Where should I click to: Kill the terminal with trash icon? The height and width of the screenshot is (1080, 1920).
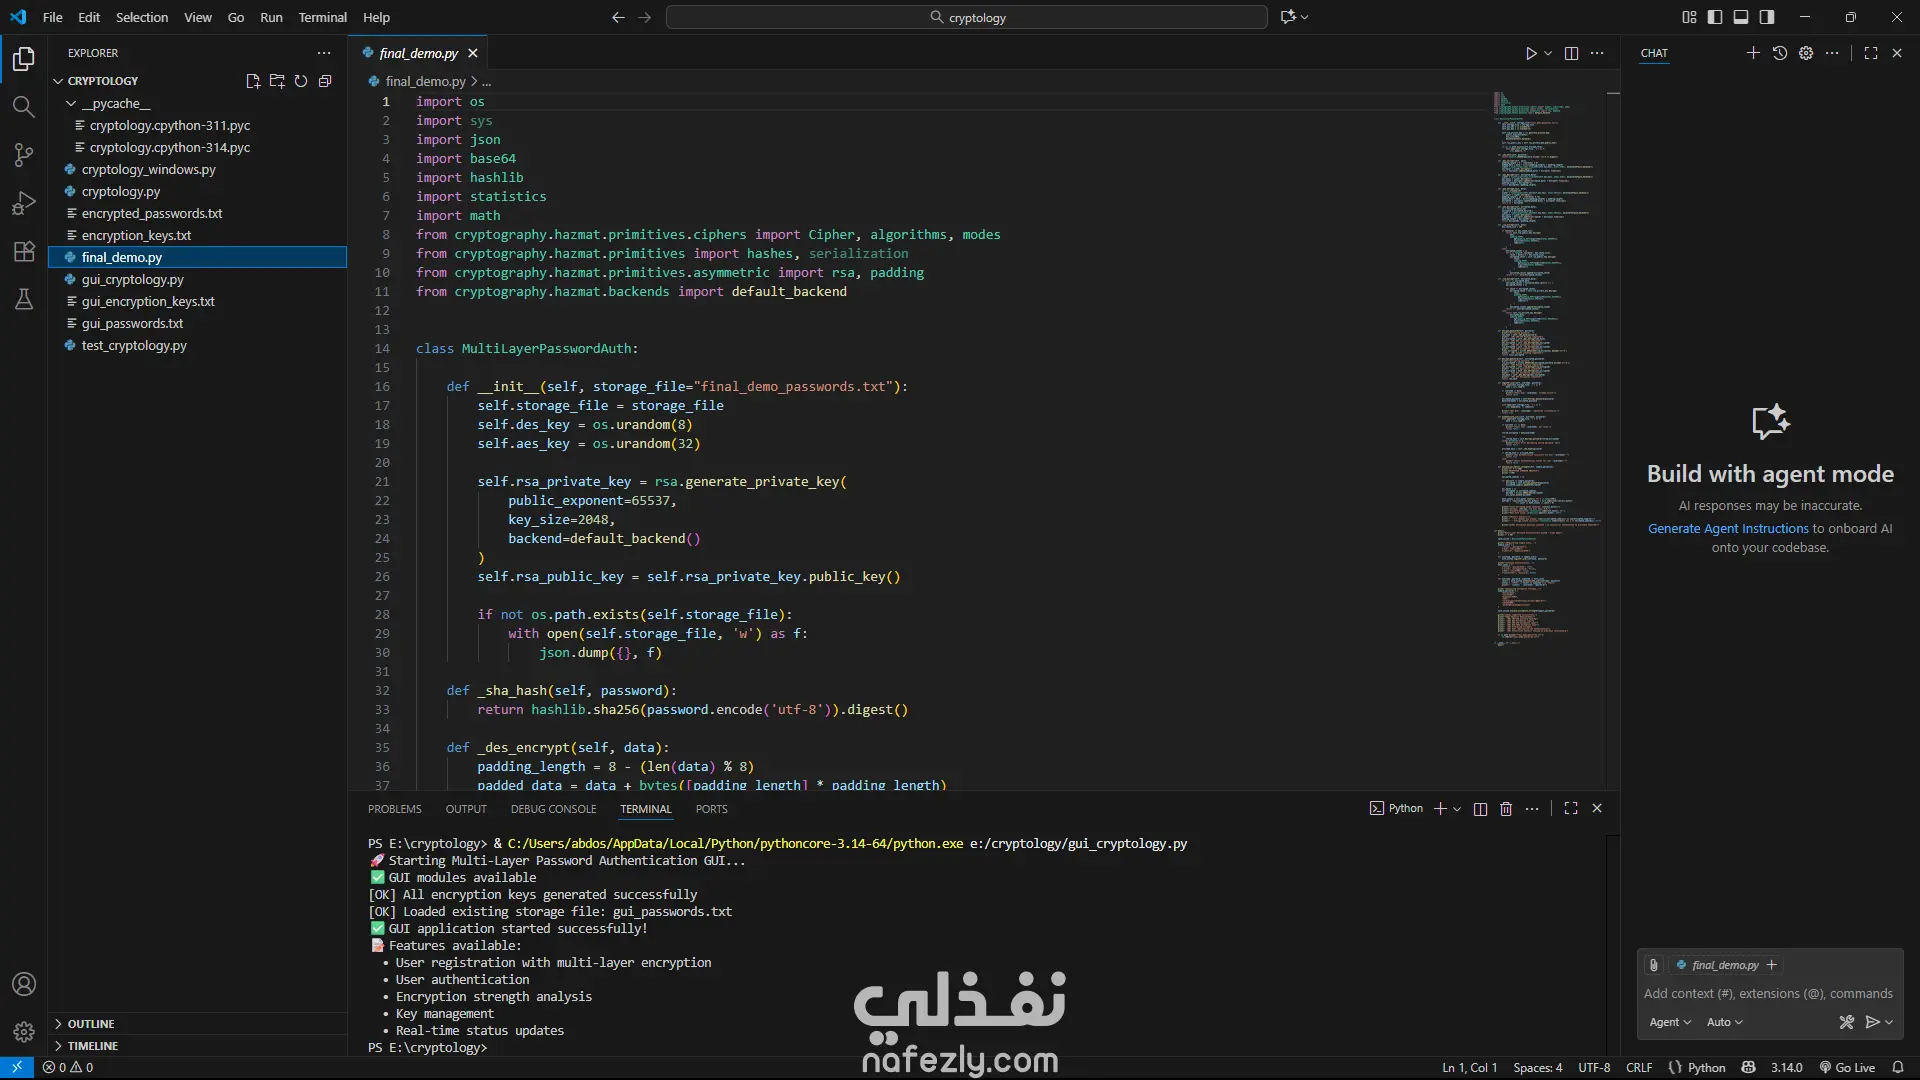point(1506,809)
